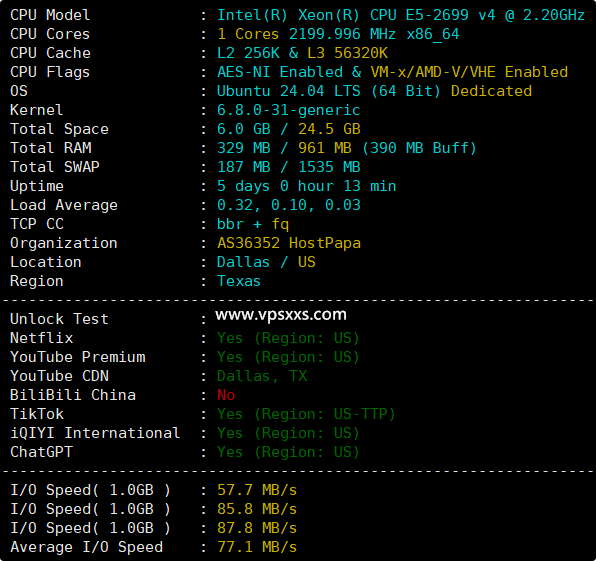Click the www.vpsxxs.com watermark link
The image size is (596, 561).
(x=281, y=315)
